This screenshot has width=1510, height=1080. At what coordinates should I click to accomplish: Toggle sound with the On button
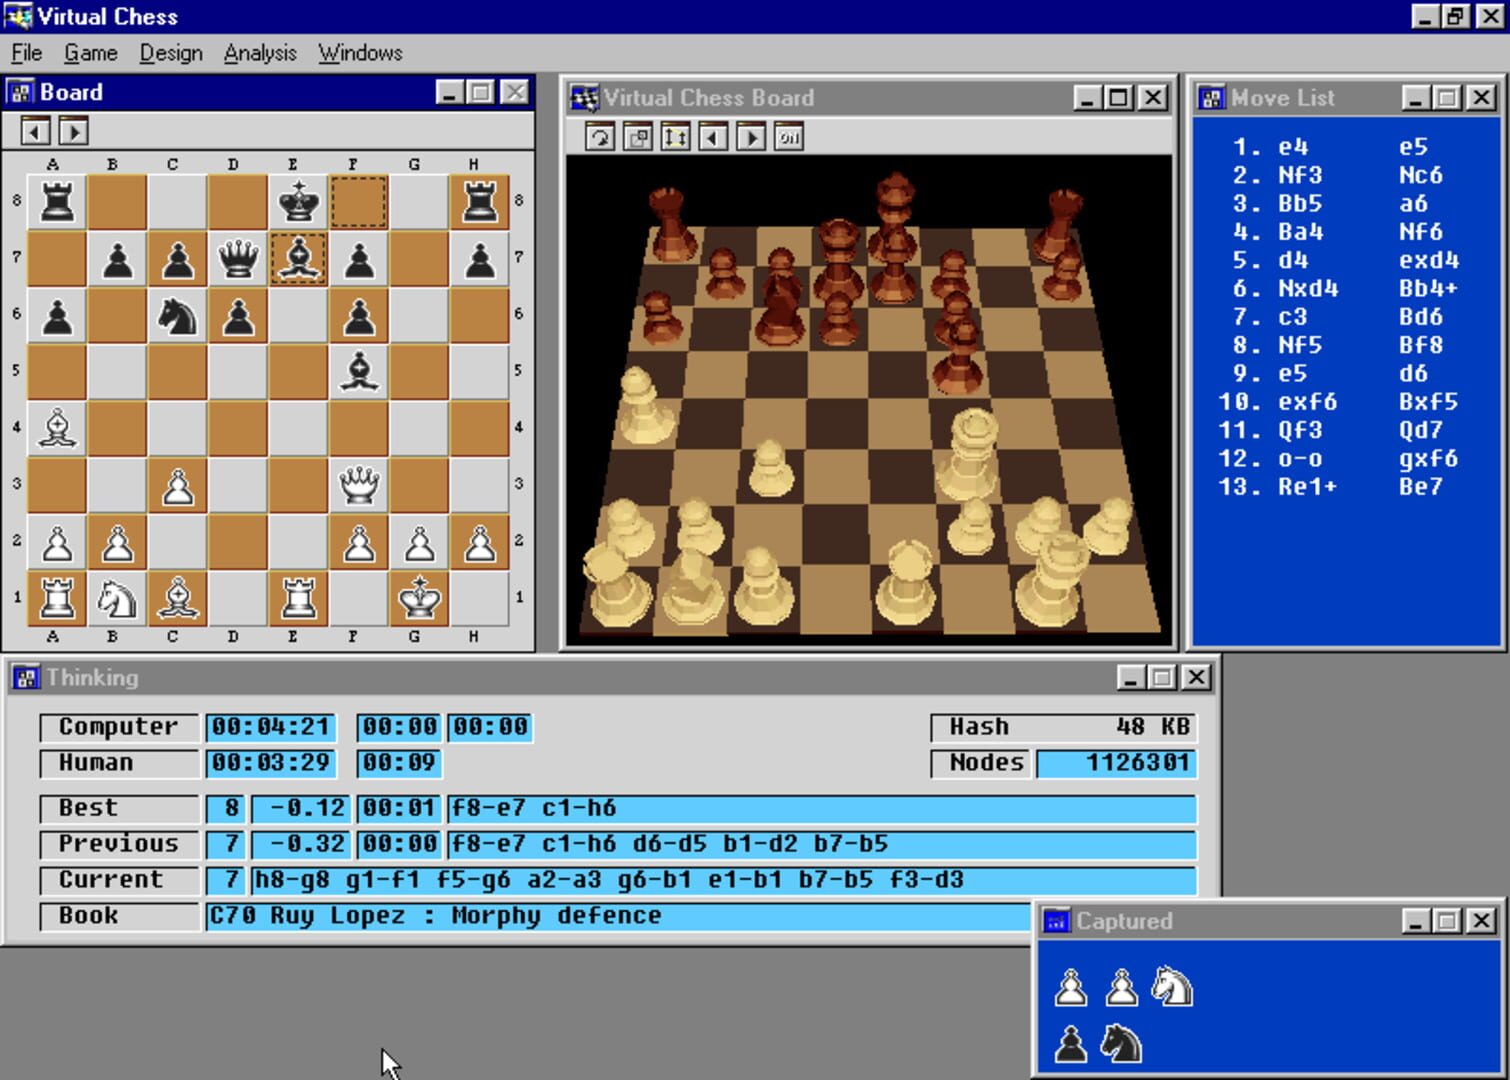pyautogui.click(x=789, y=137)
